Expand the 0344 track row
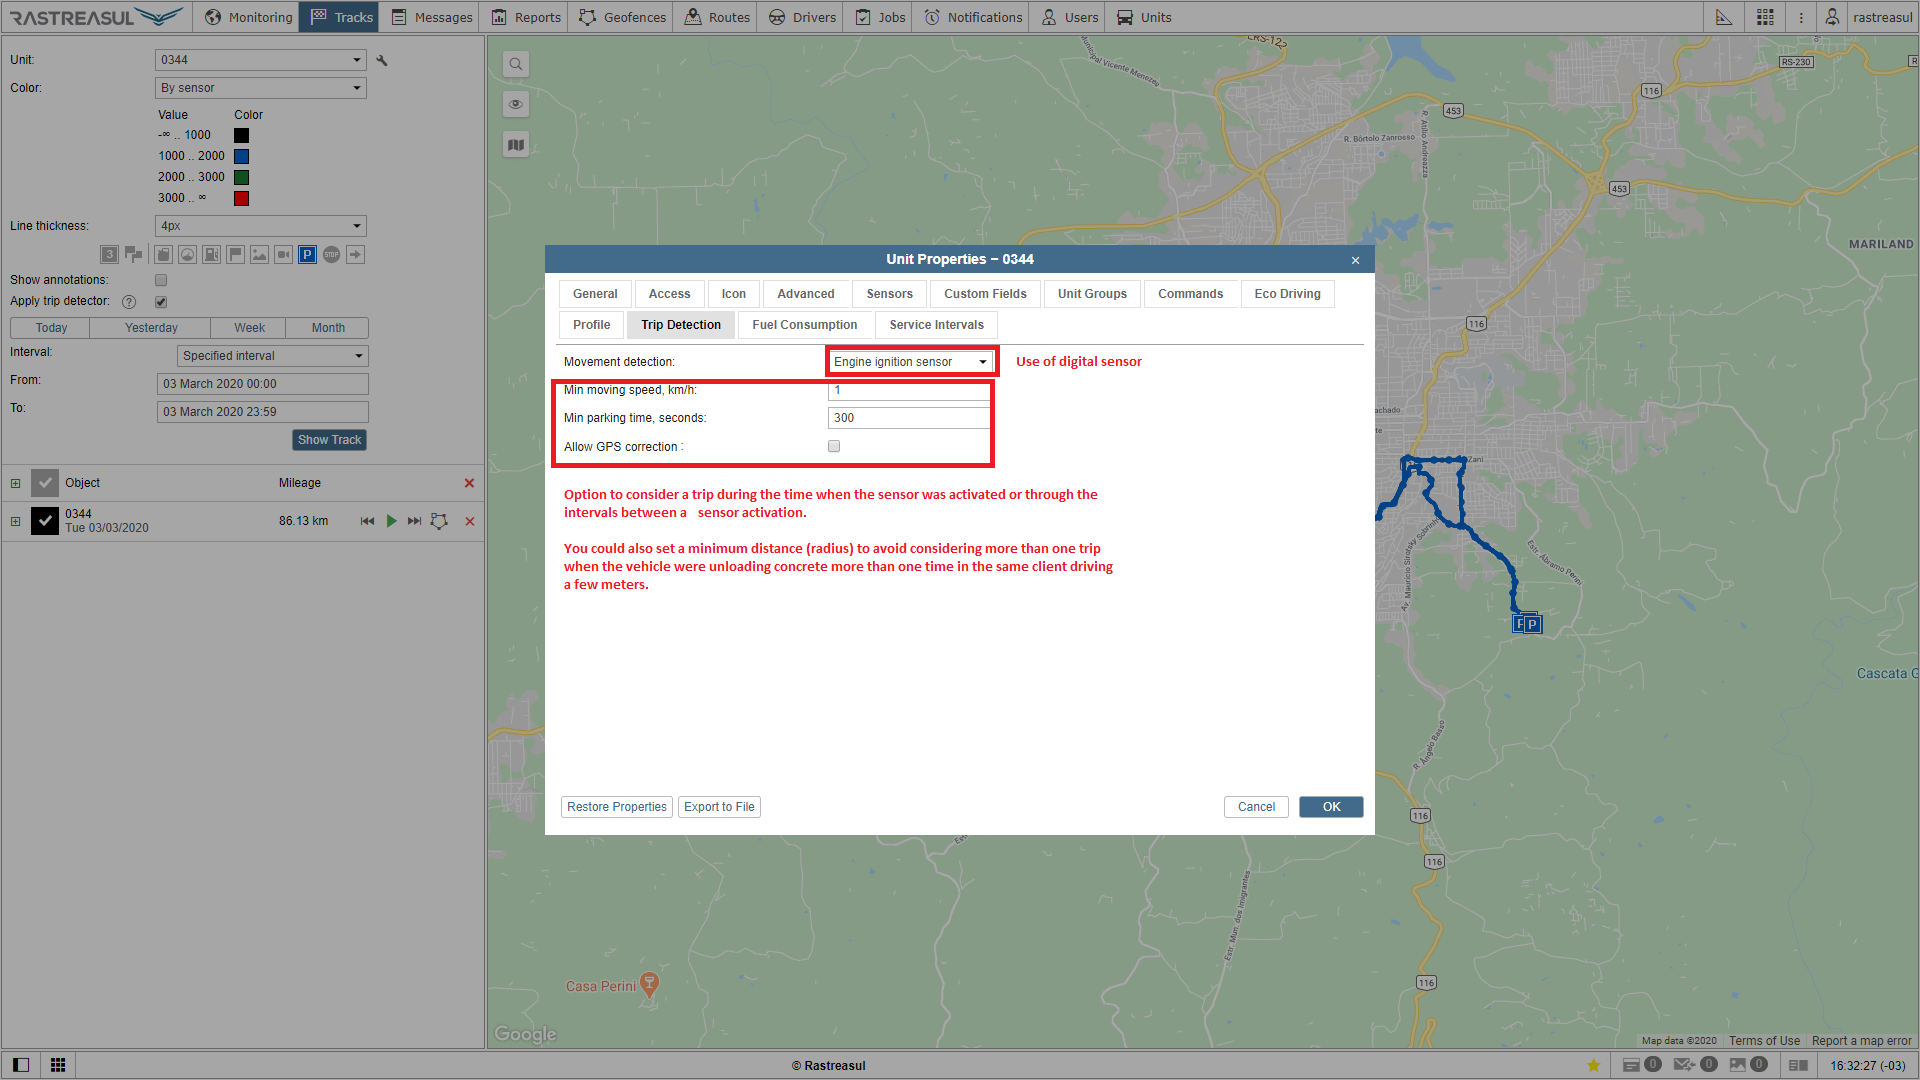This screenshot has width=1920, height=1080. click(x=15, y=521)
